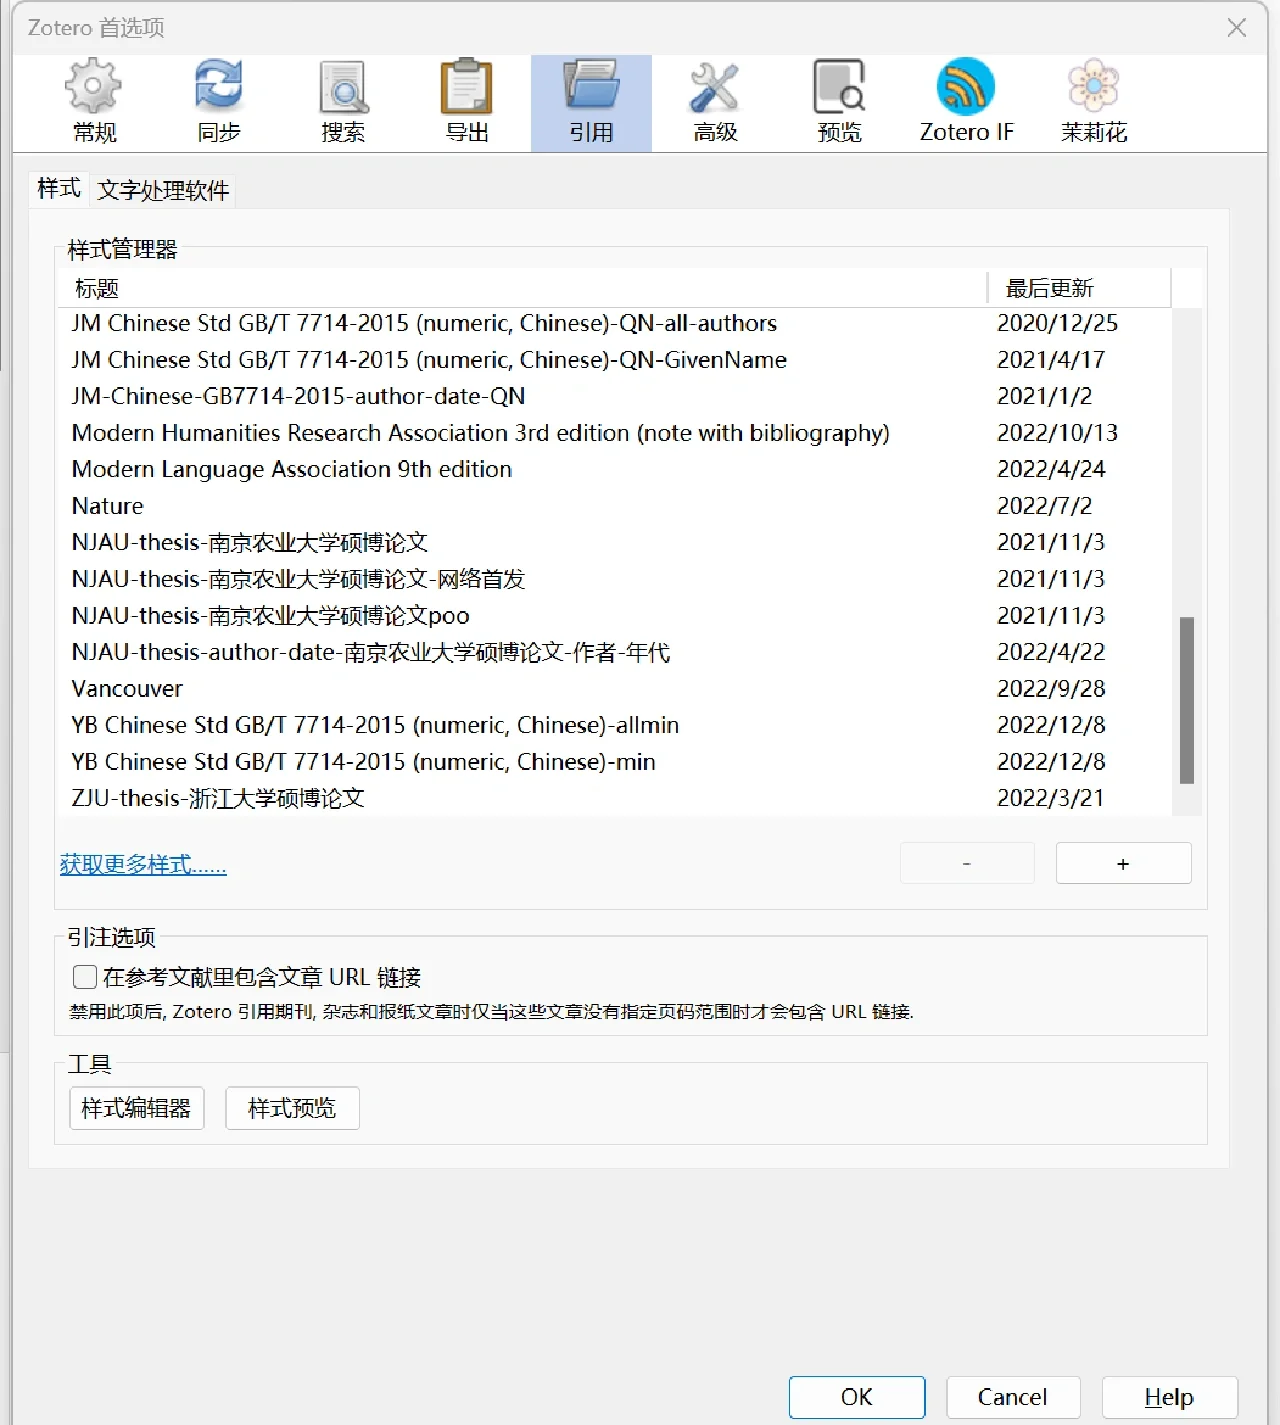
Task: Select JM Chinese Std QN-all-authors style
Action: coord(614,323)
